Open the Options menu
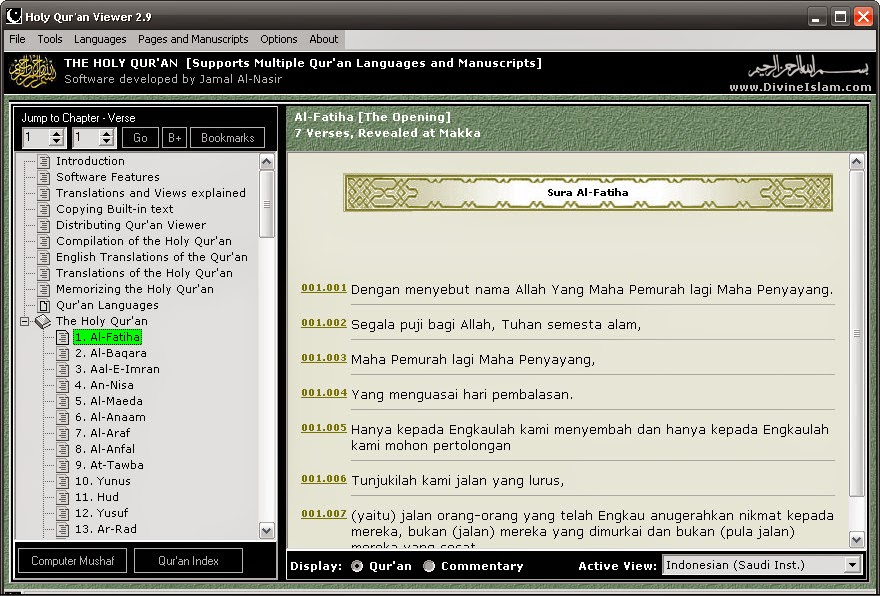 (278, 39)
